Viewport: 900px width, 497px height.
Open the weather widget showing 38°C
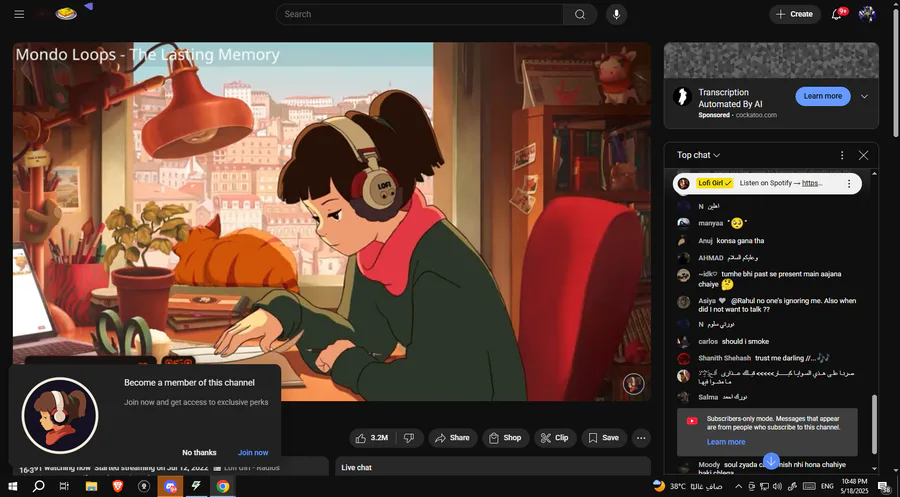688,486
